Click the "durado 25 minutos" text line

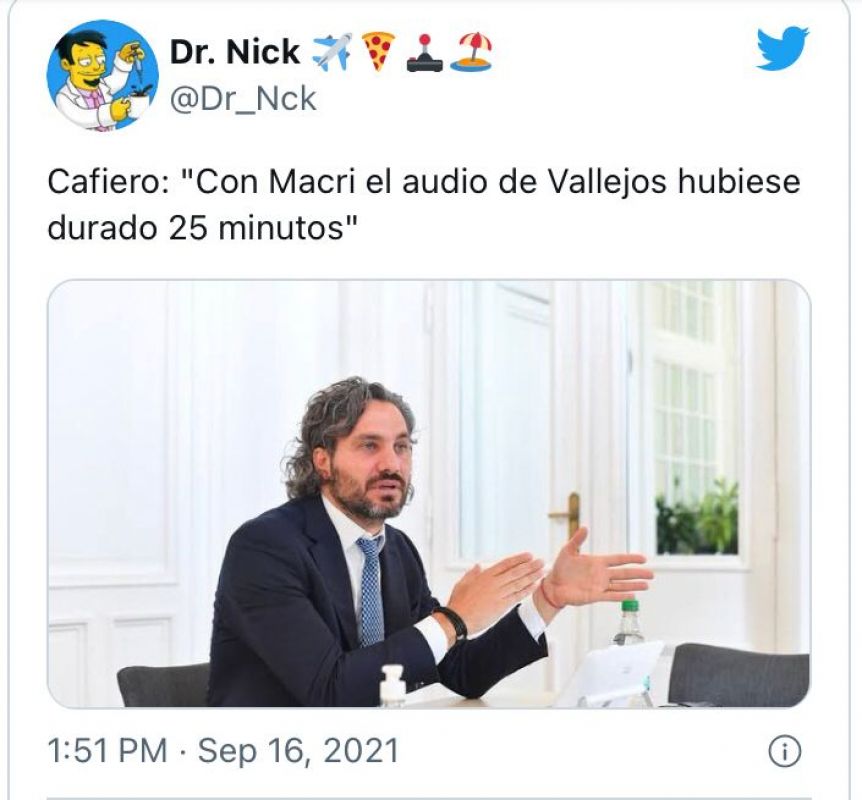tap(203, 228)
